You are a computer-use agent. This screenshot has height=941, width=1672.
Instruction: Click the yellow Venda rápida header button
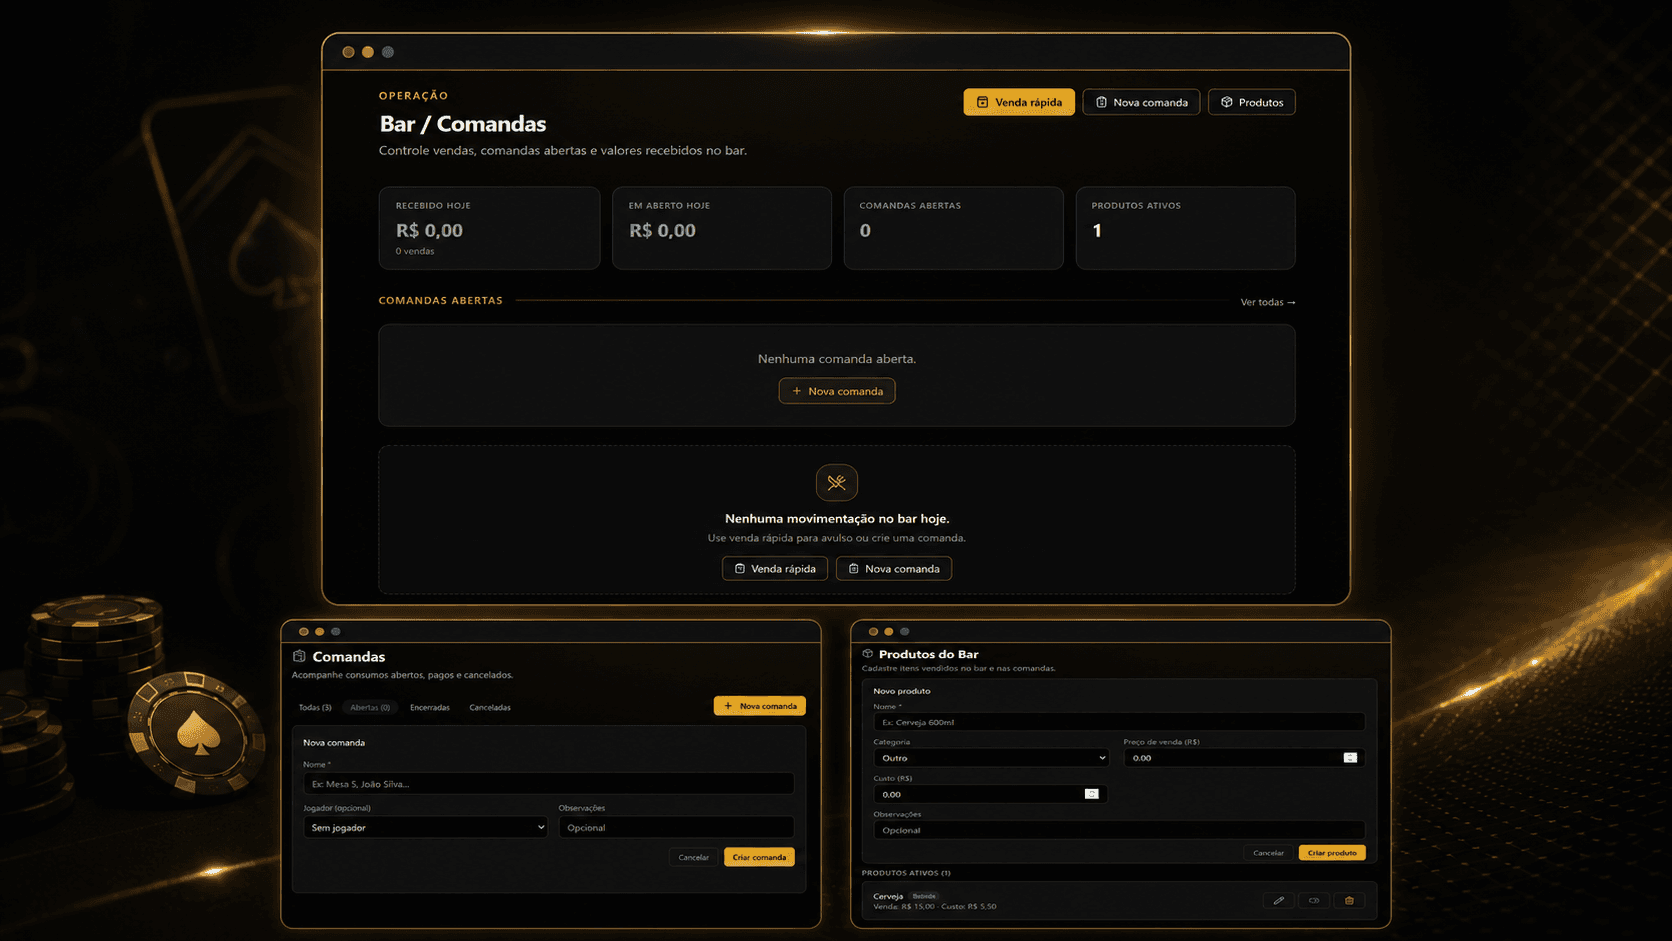[x=1019, y=102]
